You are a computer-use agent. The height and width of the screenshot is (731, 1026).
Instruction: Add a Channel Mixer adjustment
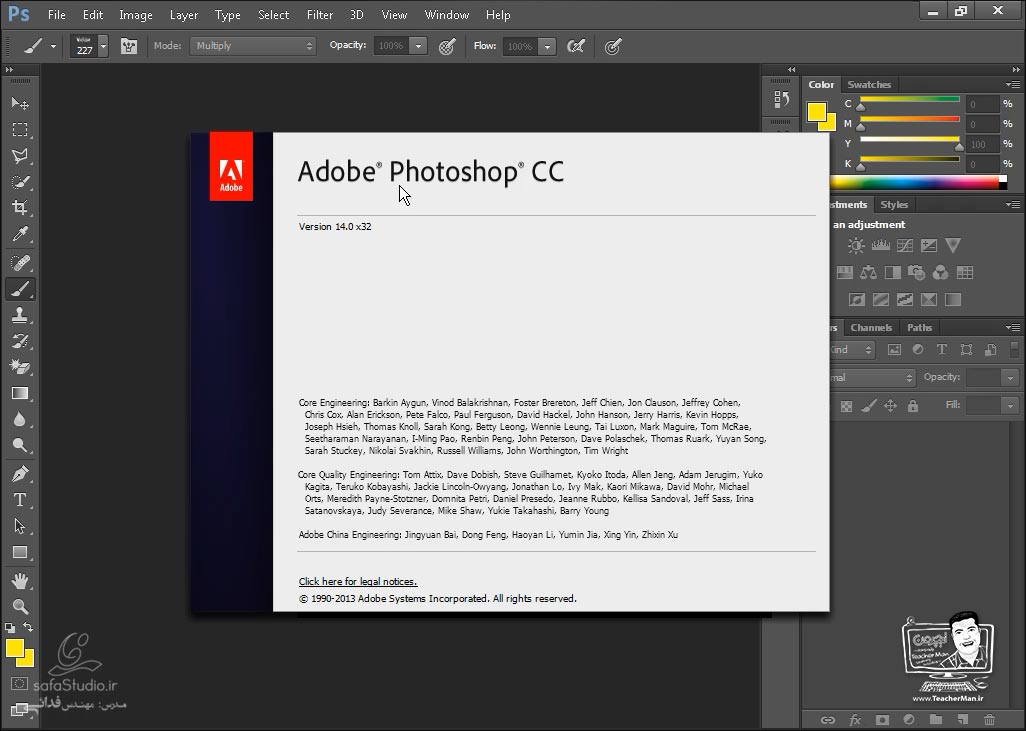pyautogui.click(x=940, y=272)
